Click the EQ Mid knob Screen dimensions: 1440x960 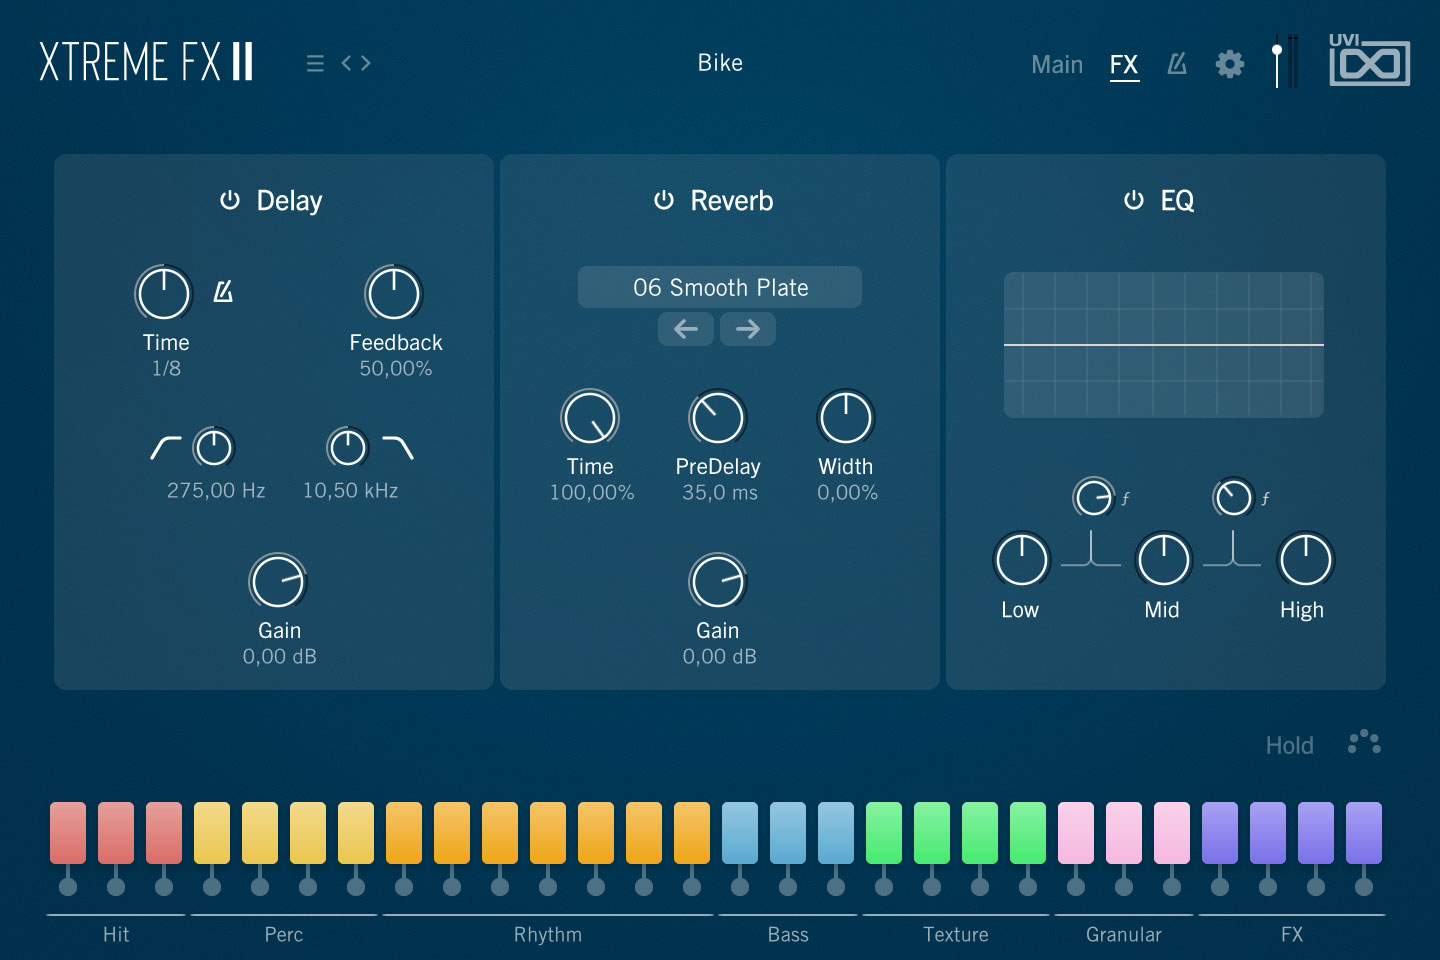[1163, 559]
